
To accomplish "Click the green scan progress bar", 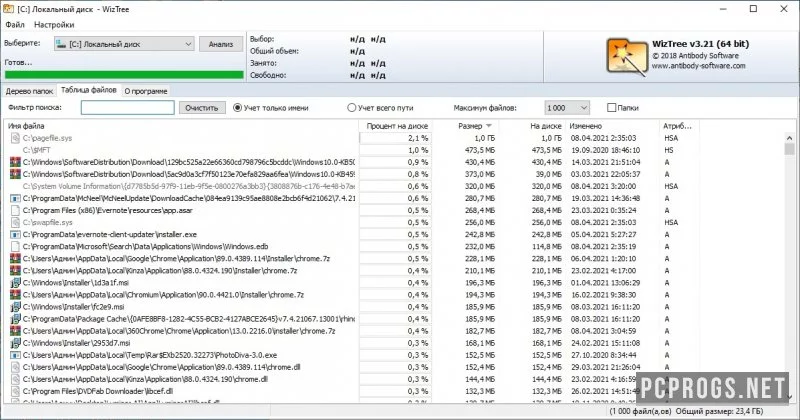I will (x=124, y=75).
